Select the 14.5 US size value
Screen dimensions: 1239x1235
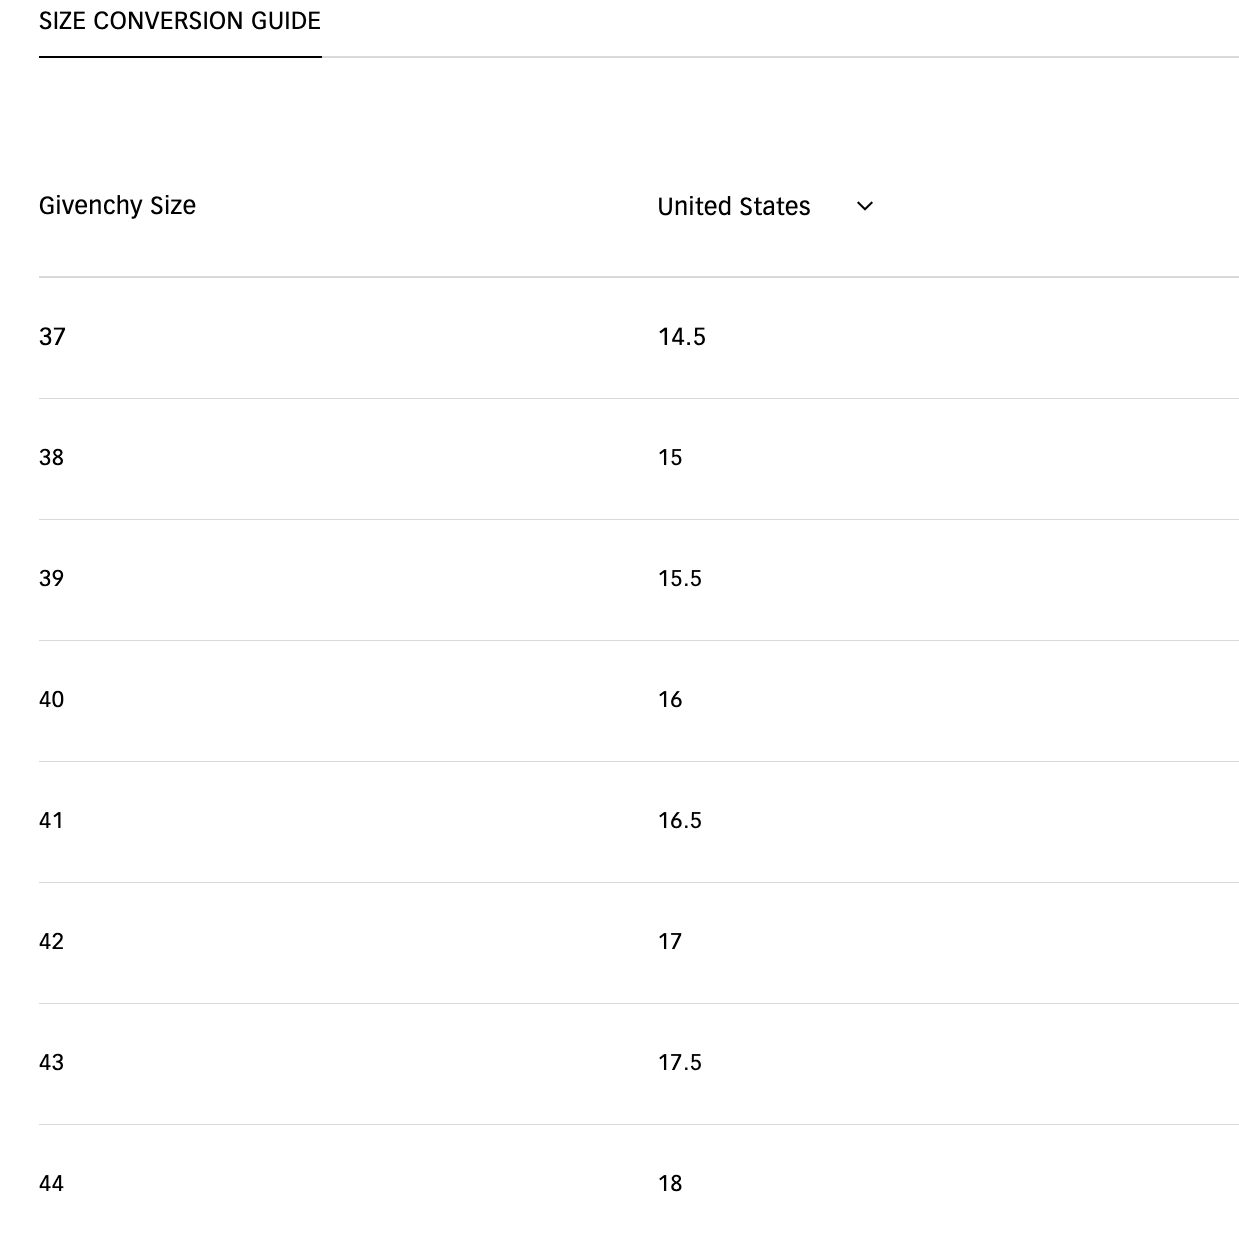pos(681,337)
